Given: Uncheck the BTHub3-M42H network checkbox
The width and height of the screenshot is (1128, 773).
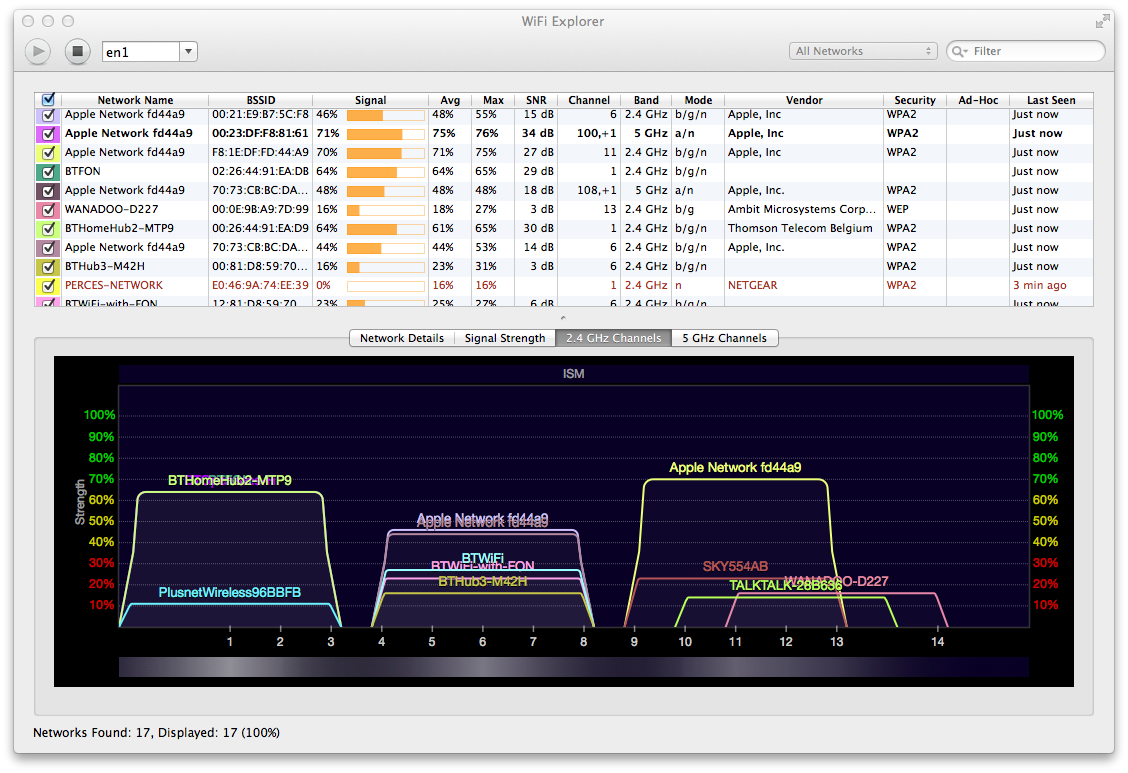Looking at the screenshot, I should [x=48, y=267].
